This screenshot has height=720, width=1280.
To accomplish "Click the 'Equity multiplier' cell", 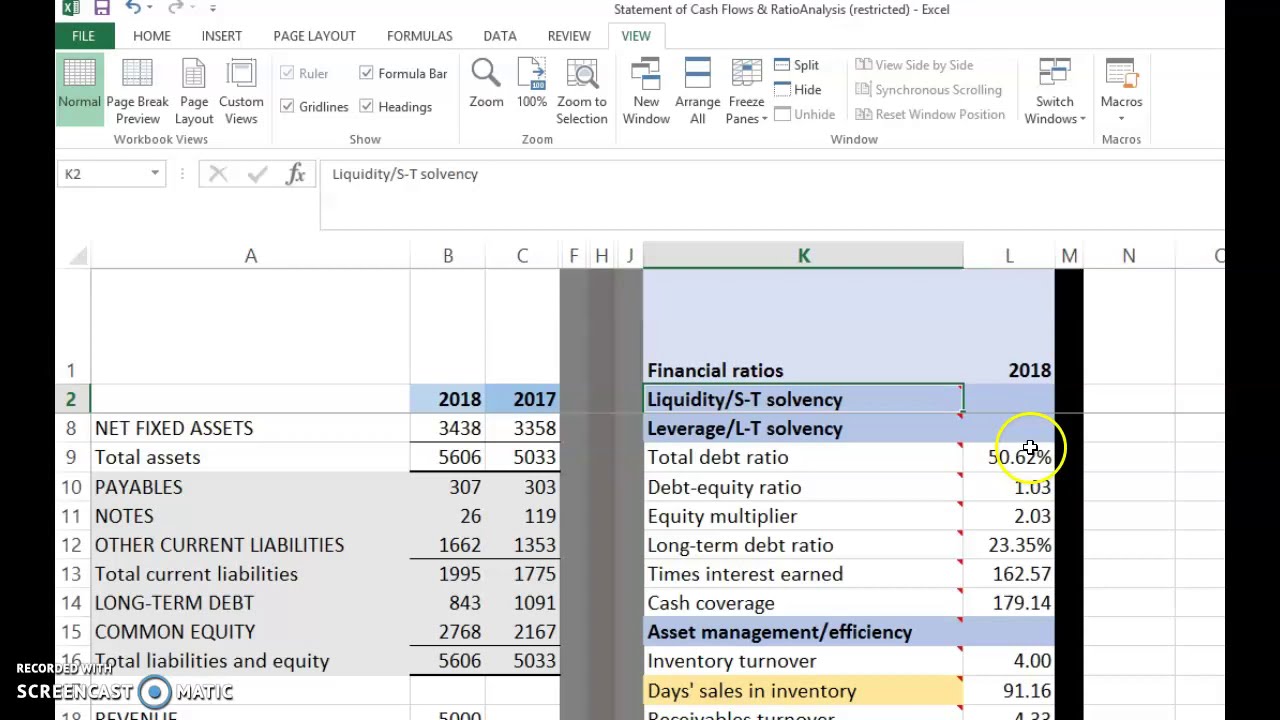I will [x=803, y=516].
